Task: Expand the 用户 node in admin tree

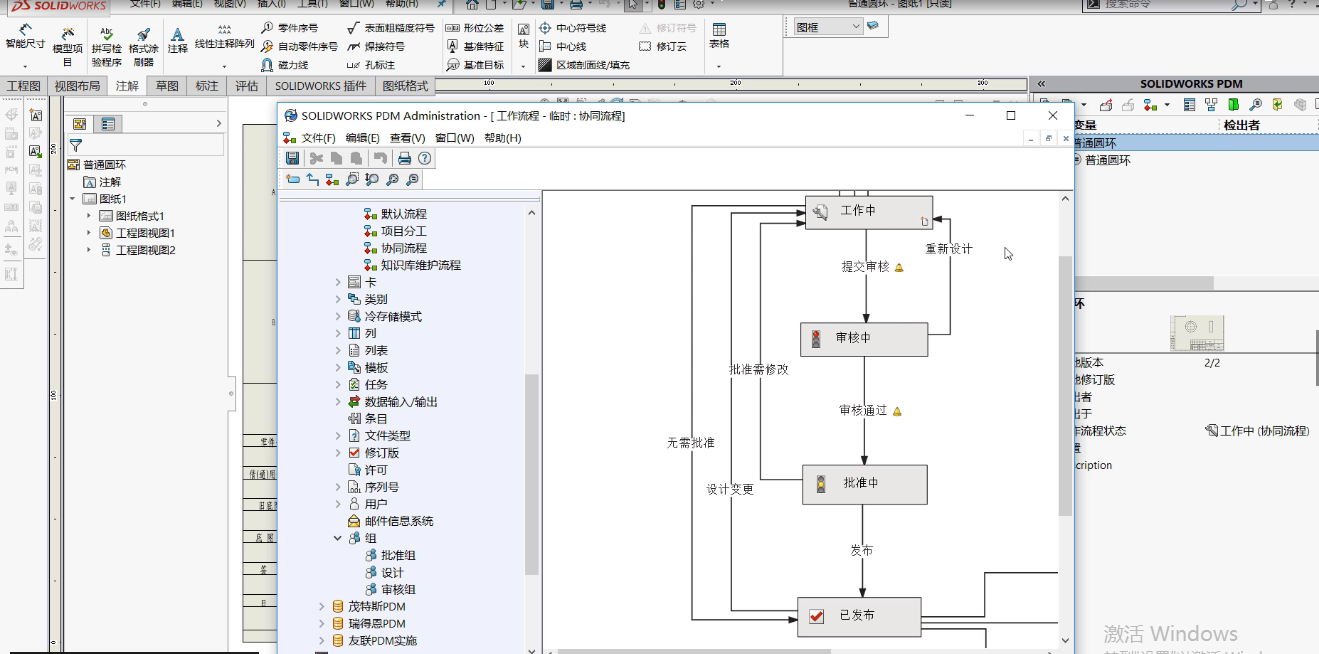Action: pyautogui.click(x=338, y=504)
